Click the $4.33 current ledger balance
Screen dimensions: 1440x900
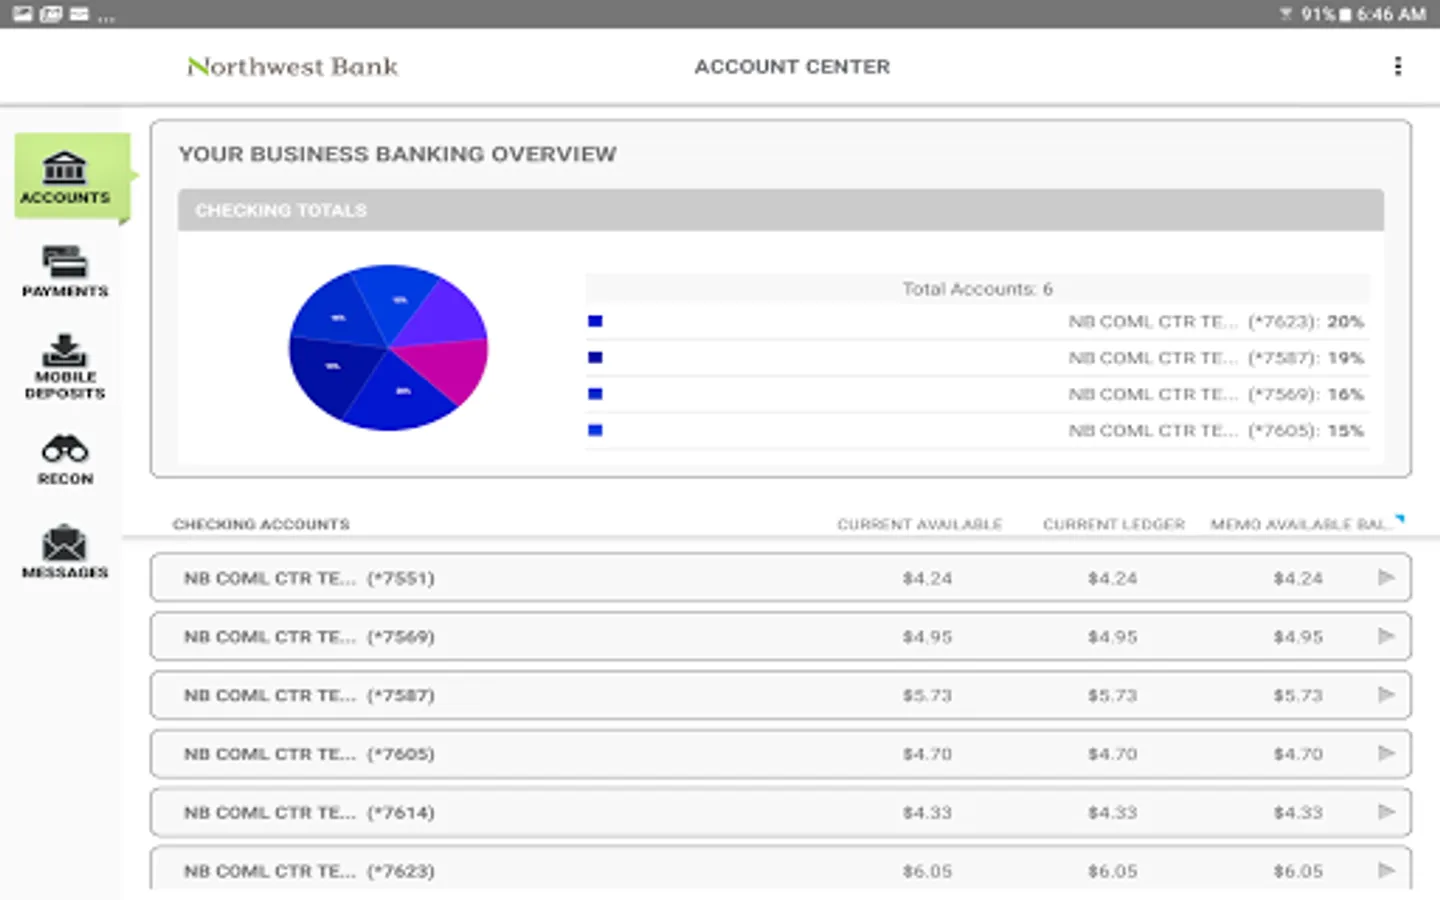[1112, 812]
